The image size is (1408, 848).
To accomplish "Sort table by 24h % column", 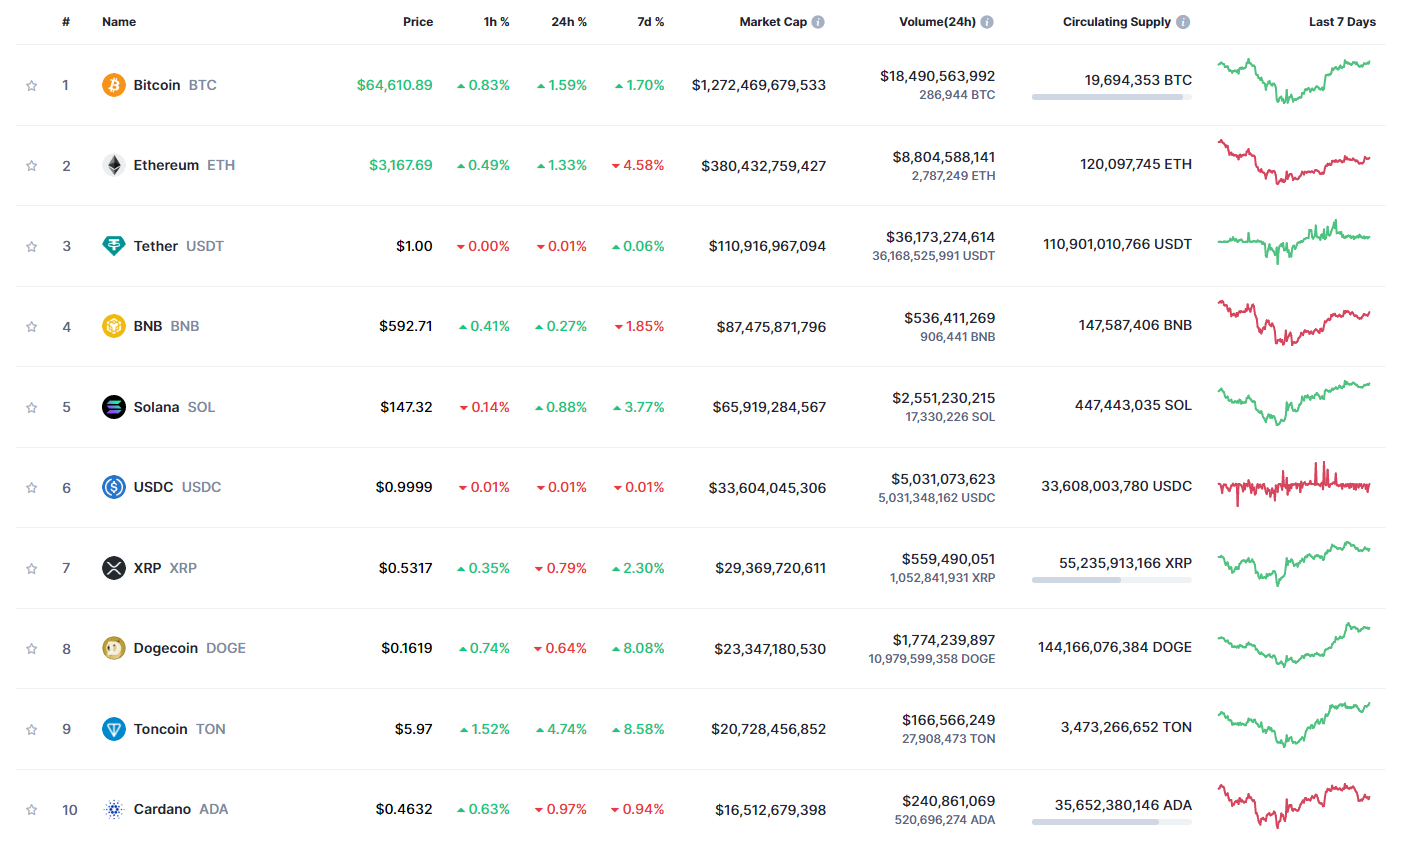I will point(569,22).
